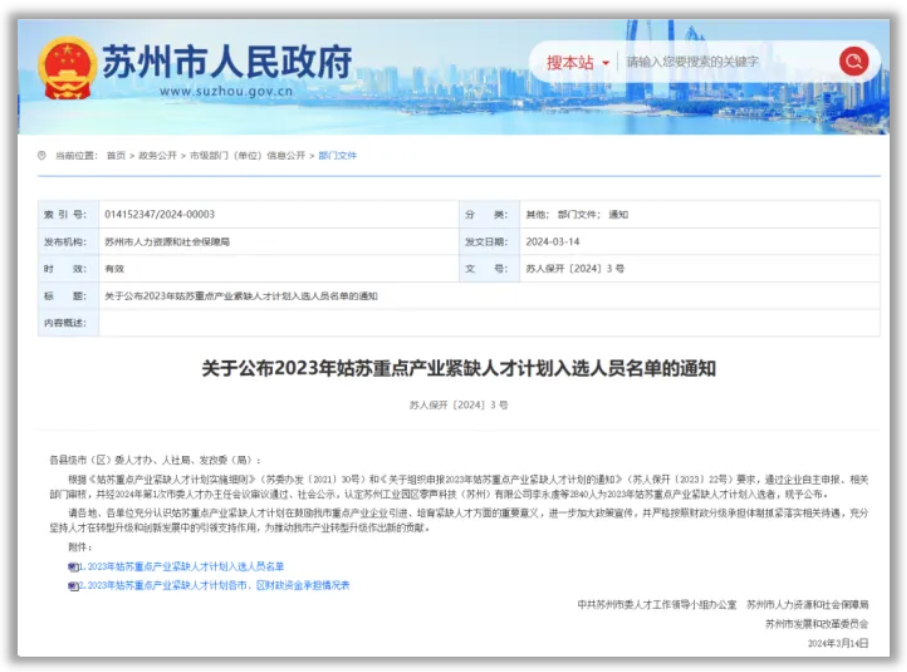The image size is (907, 672).
Task: Select 部门文件 breadcrumb link
Action: [x=337, y=156]
